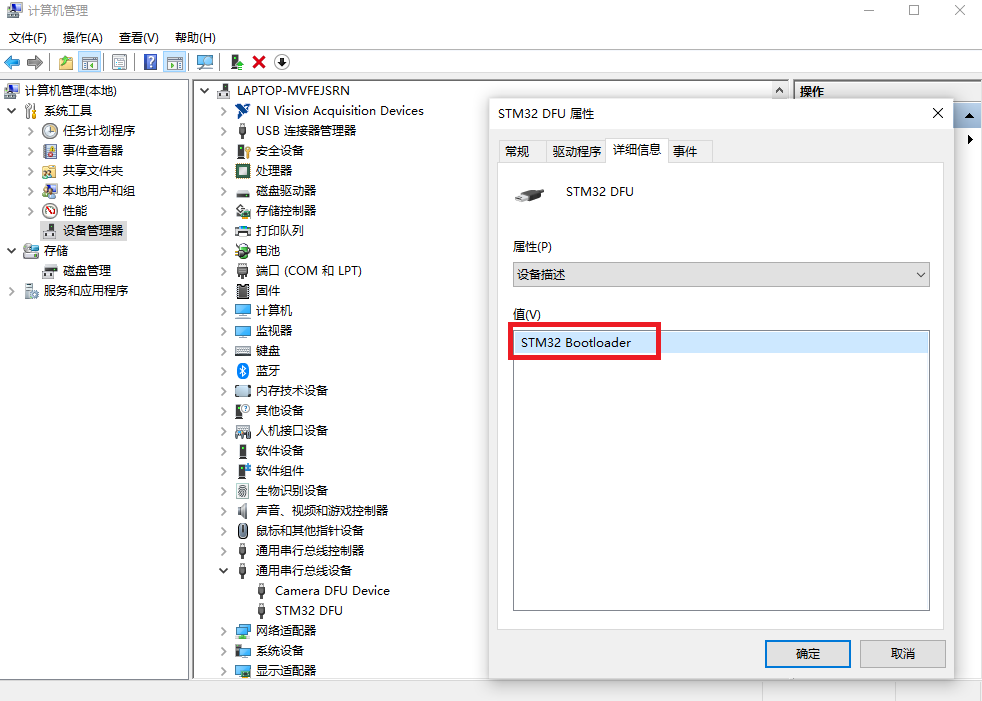
Task: Expand Monitors (监视器) chevron
Action: pyautogui.click(x=224, y=331)
